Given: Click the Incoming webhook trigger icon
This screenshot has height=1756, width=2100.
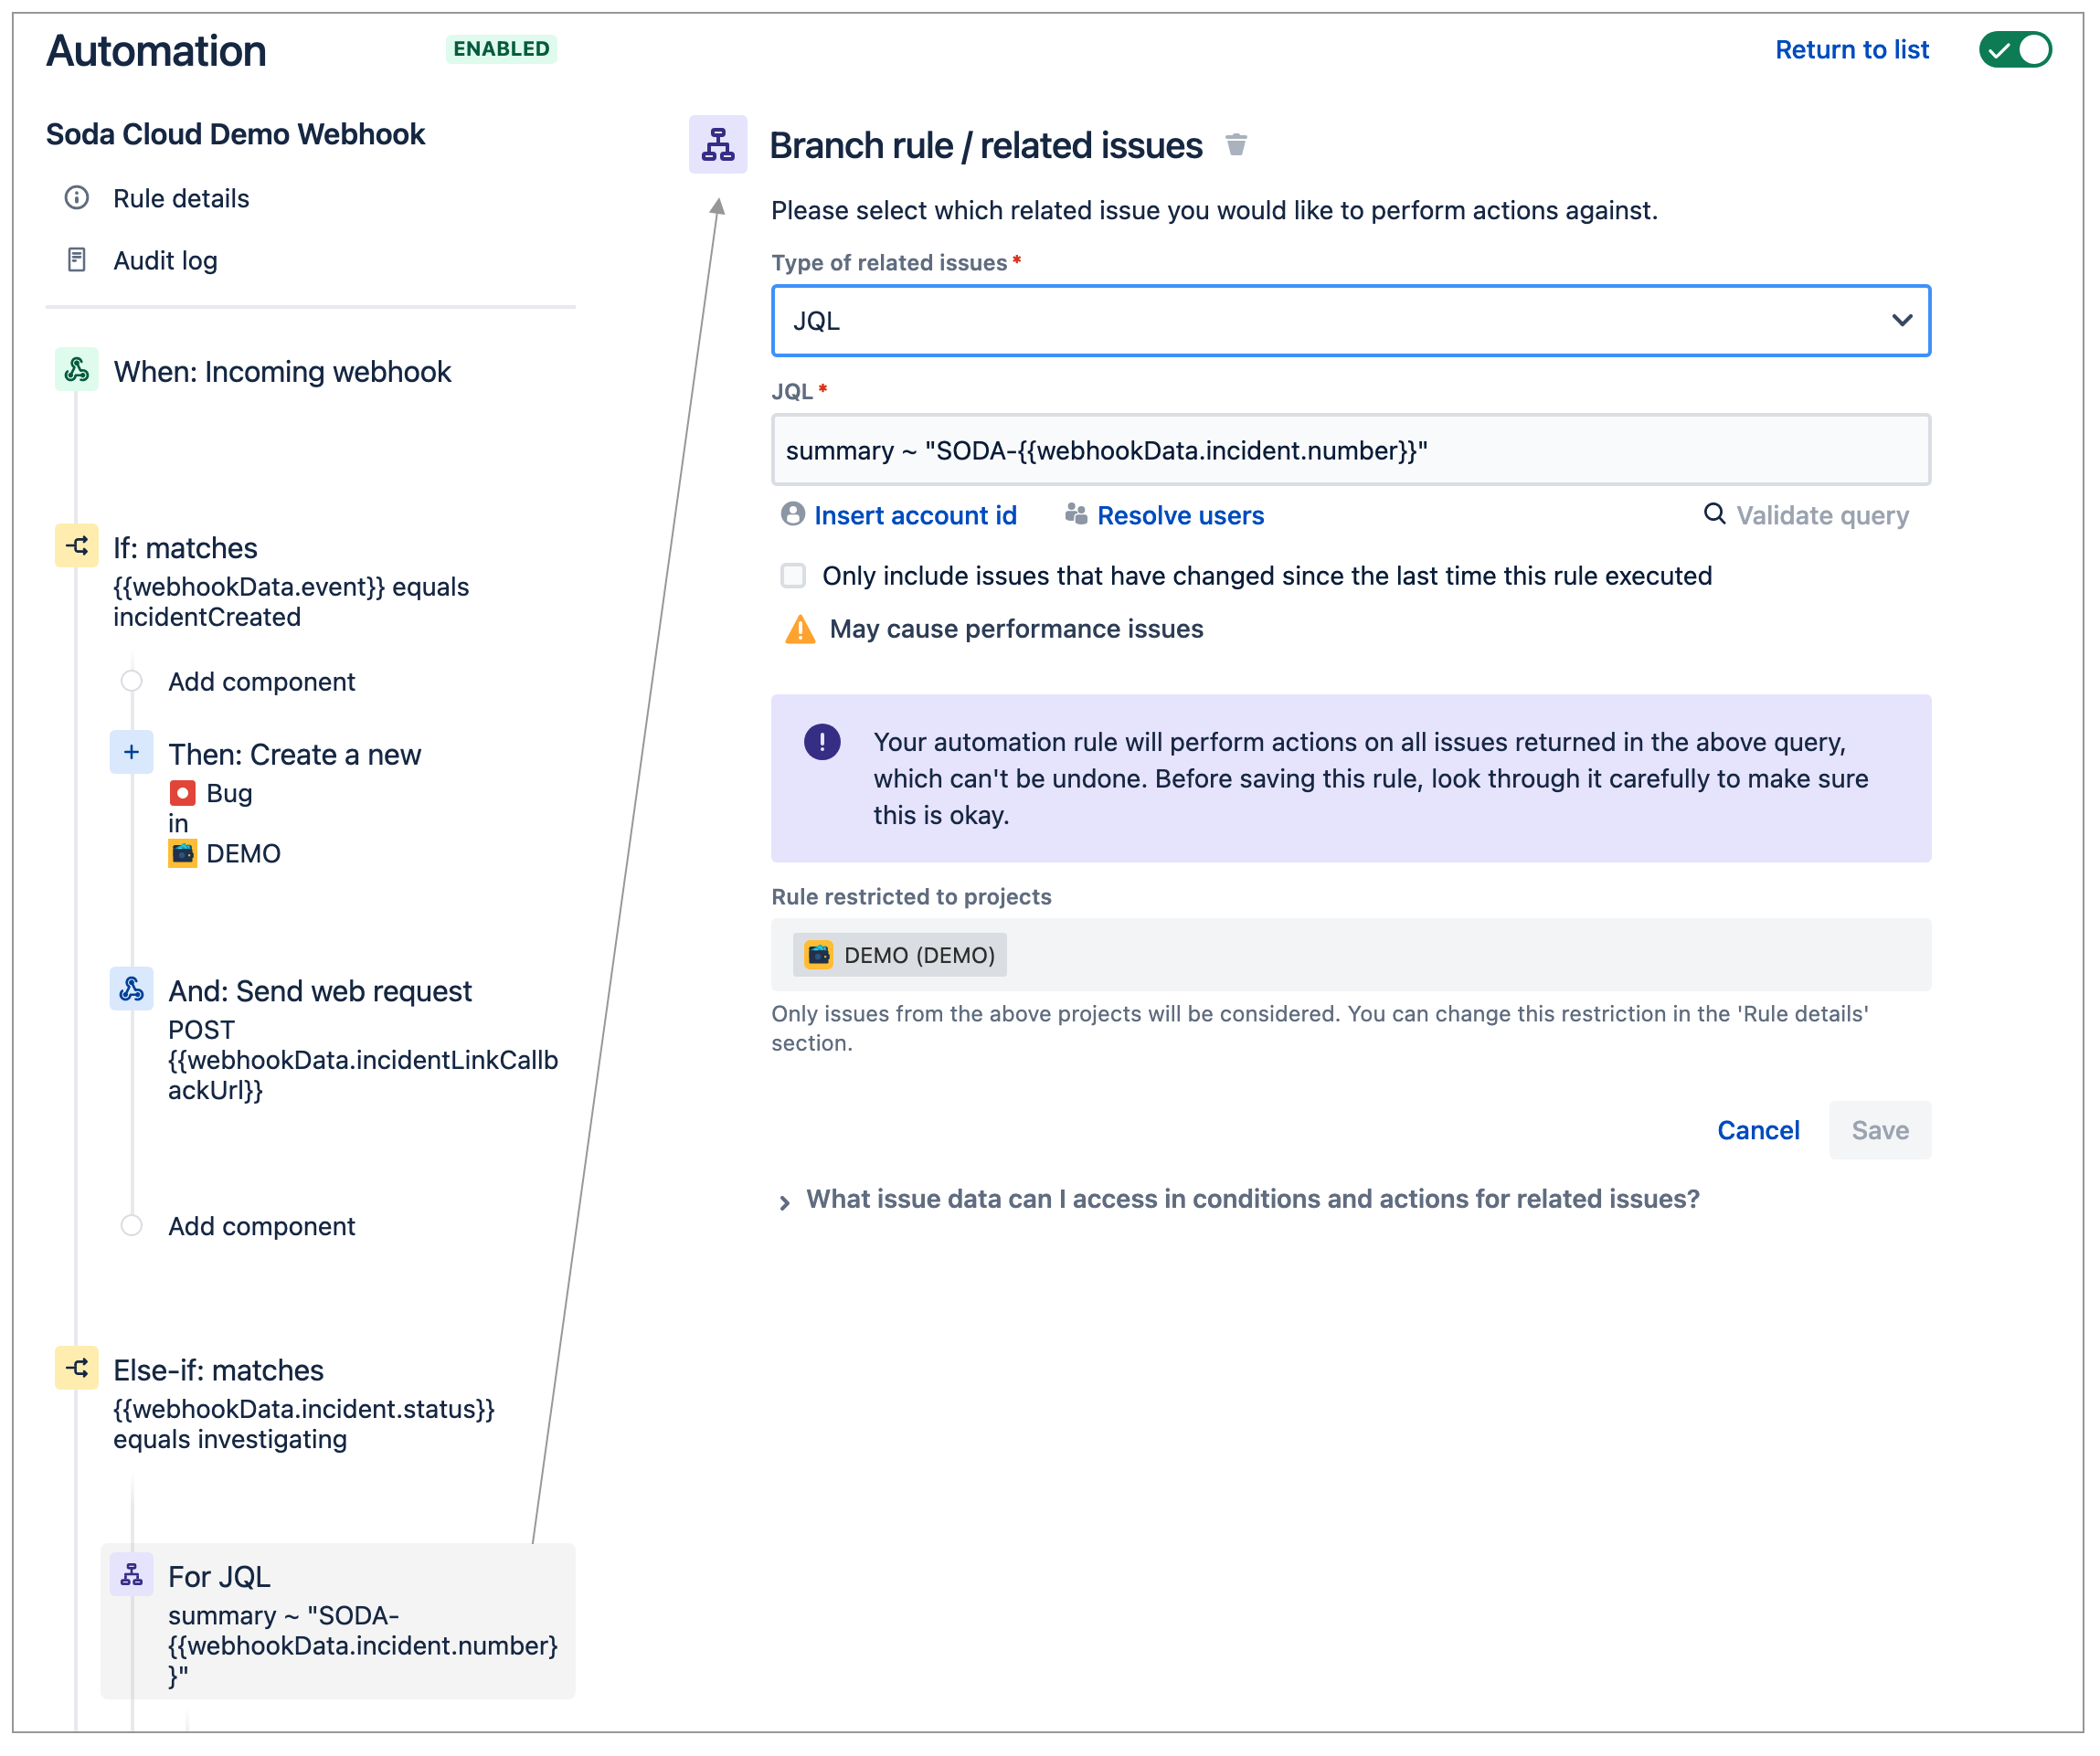Looking at the screenshot, I should click(76, 371).
